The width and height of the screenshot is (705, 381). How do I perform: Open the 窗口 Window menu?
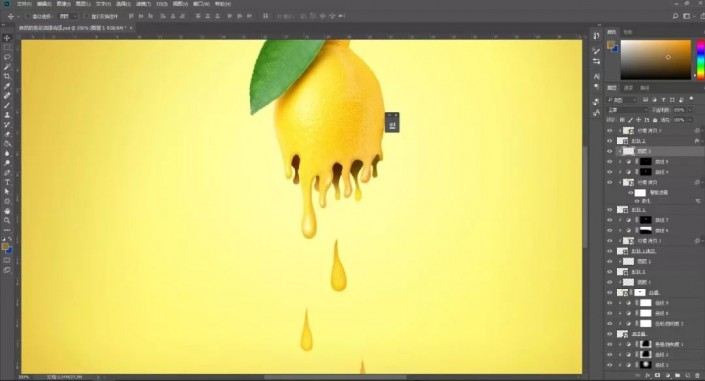(201, 4)
